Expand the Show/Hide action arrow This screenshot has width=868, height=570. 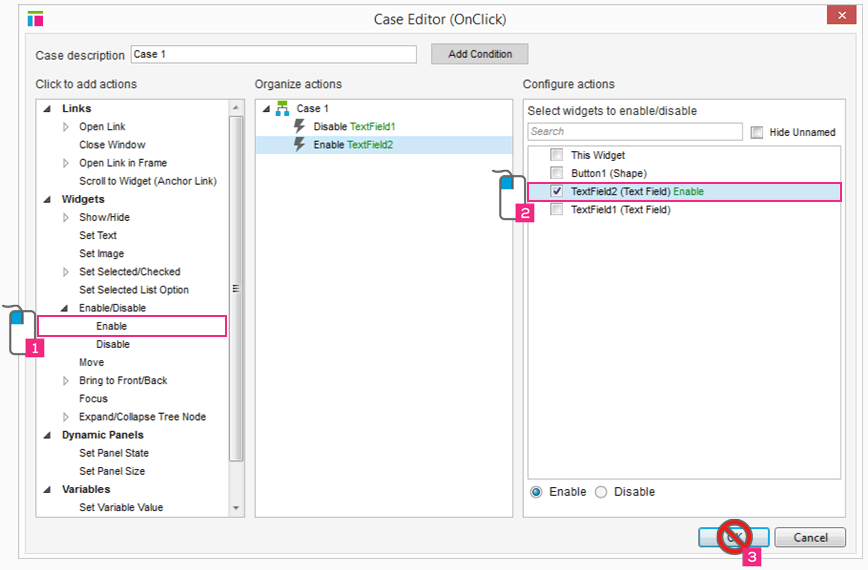(67, 217)
